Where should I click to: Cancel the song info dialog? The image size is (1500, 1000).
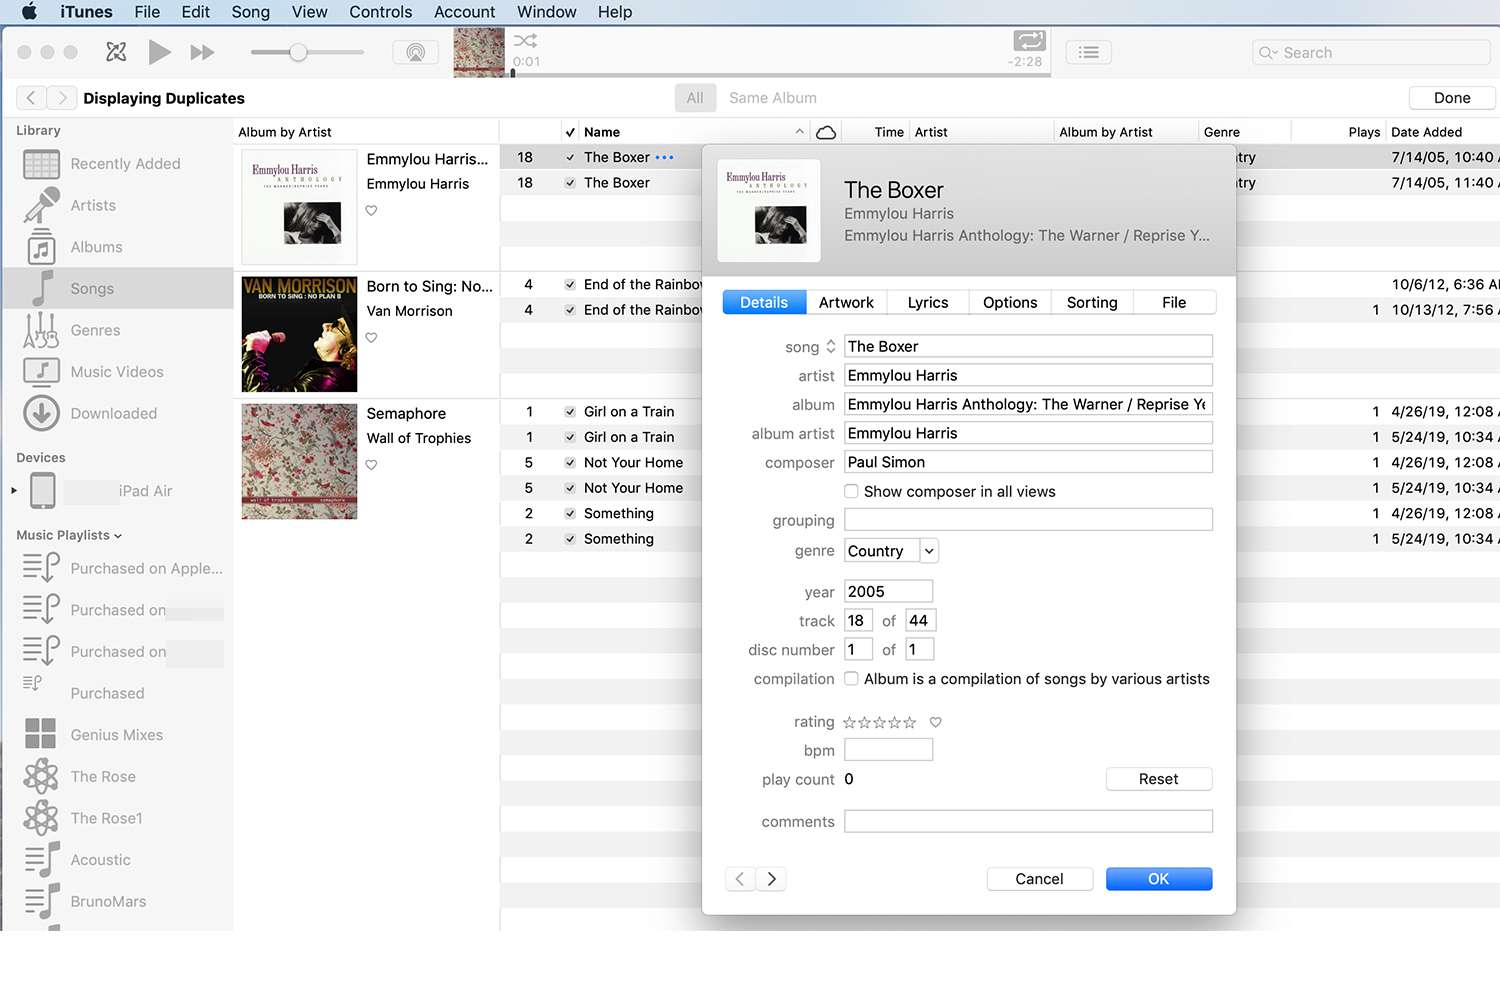tap(1039, 879)
